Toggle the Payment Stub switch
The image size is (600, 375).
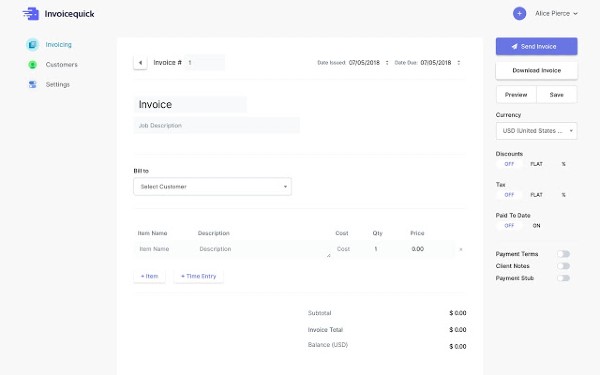(563, 278)
